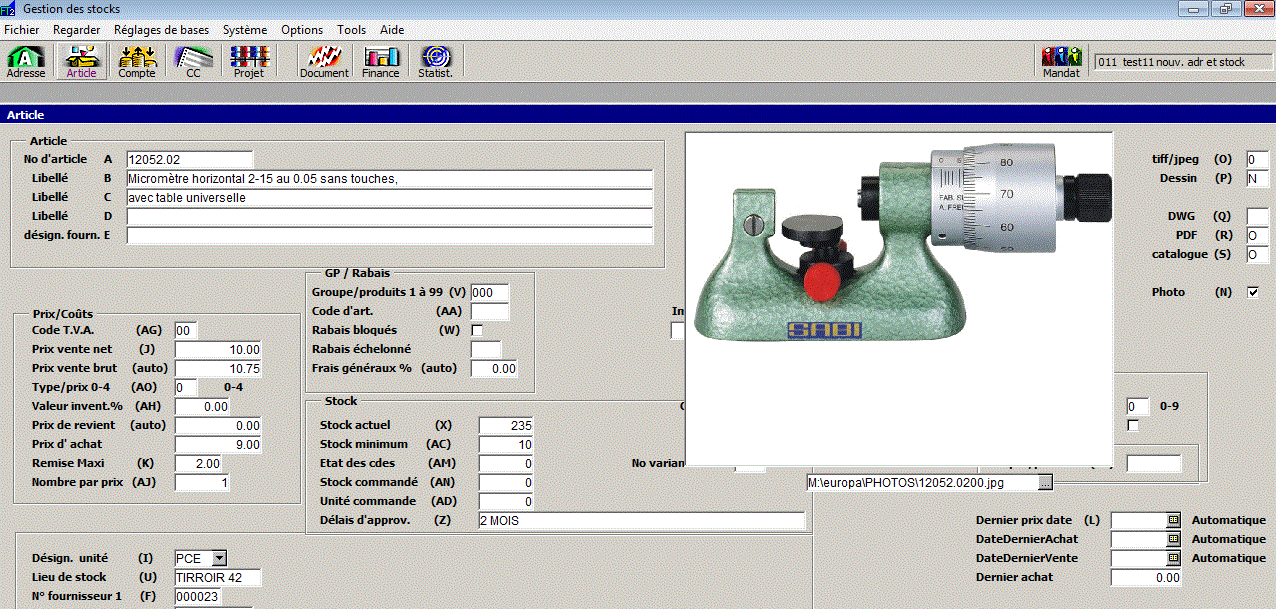Click the Etat des cdes field
Screen dimensions: 1276x609
(506, 463)
